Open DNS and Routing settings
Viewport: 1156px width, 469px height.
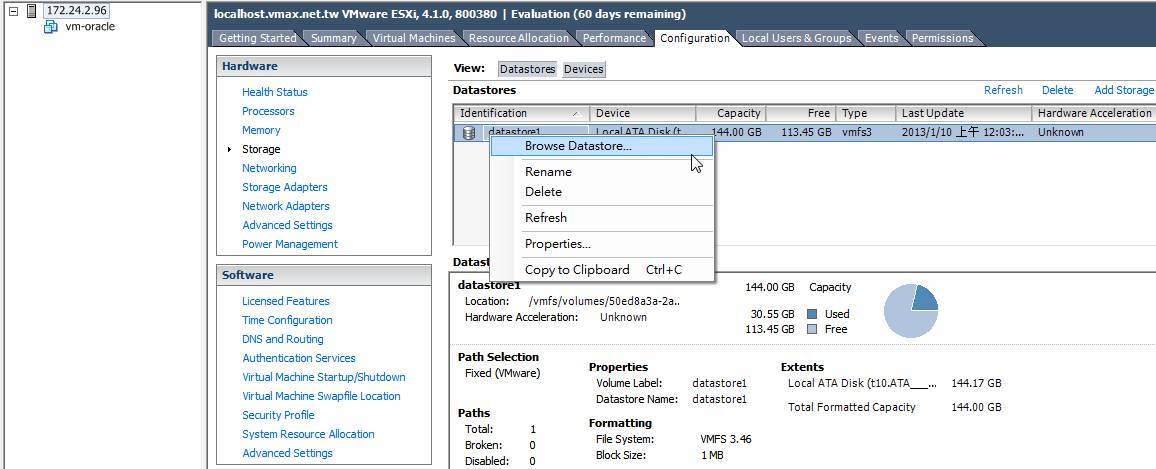283,339
